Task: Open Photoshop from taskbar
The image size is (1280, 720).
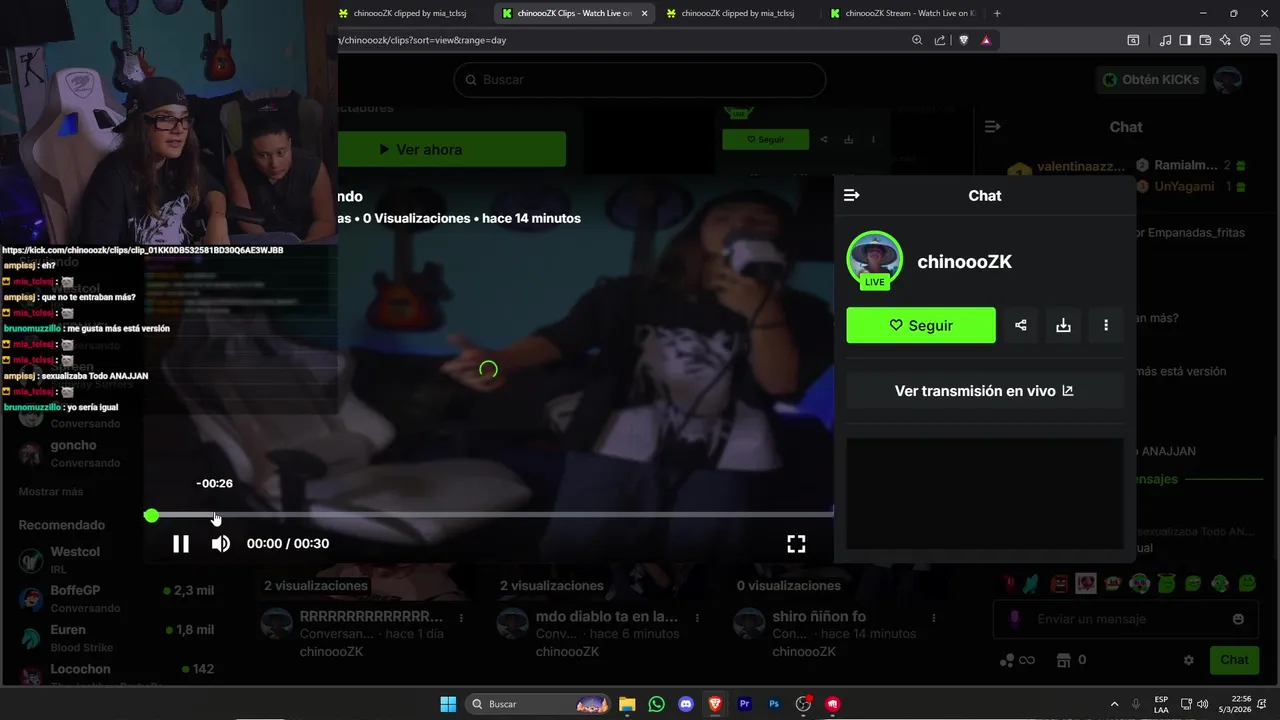Action: click(774, 704)
